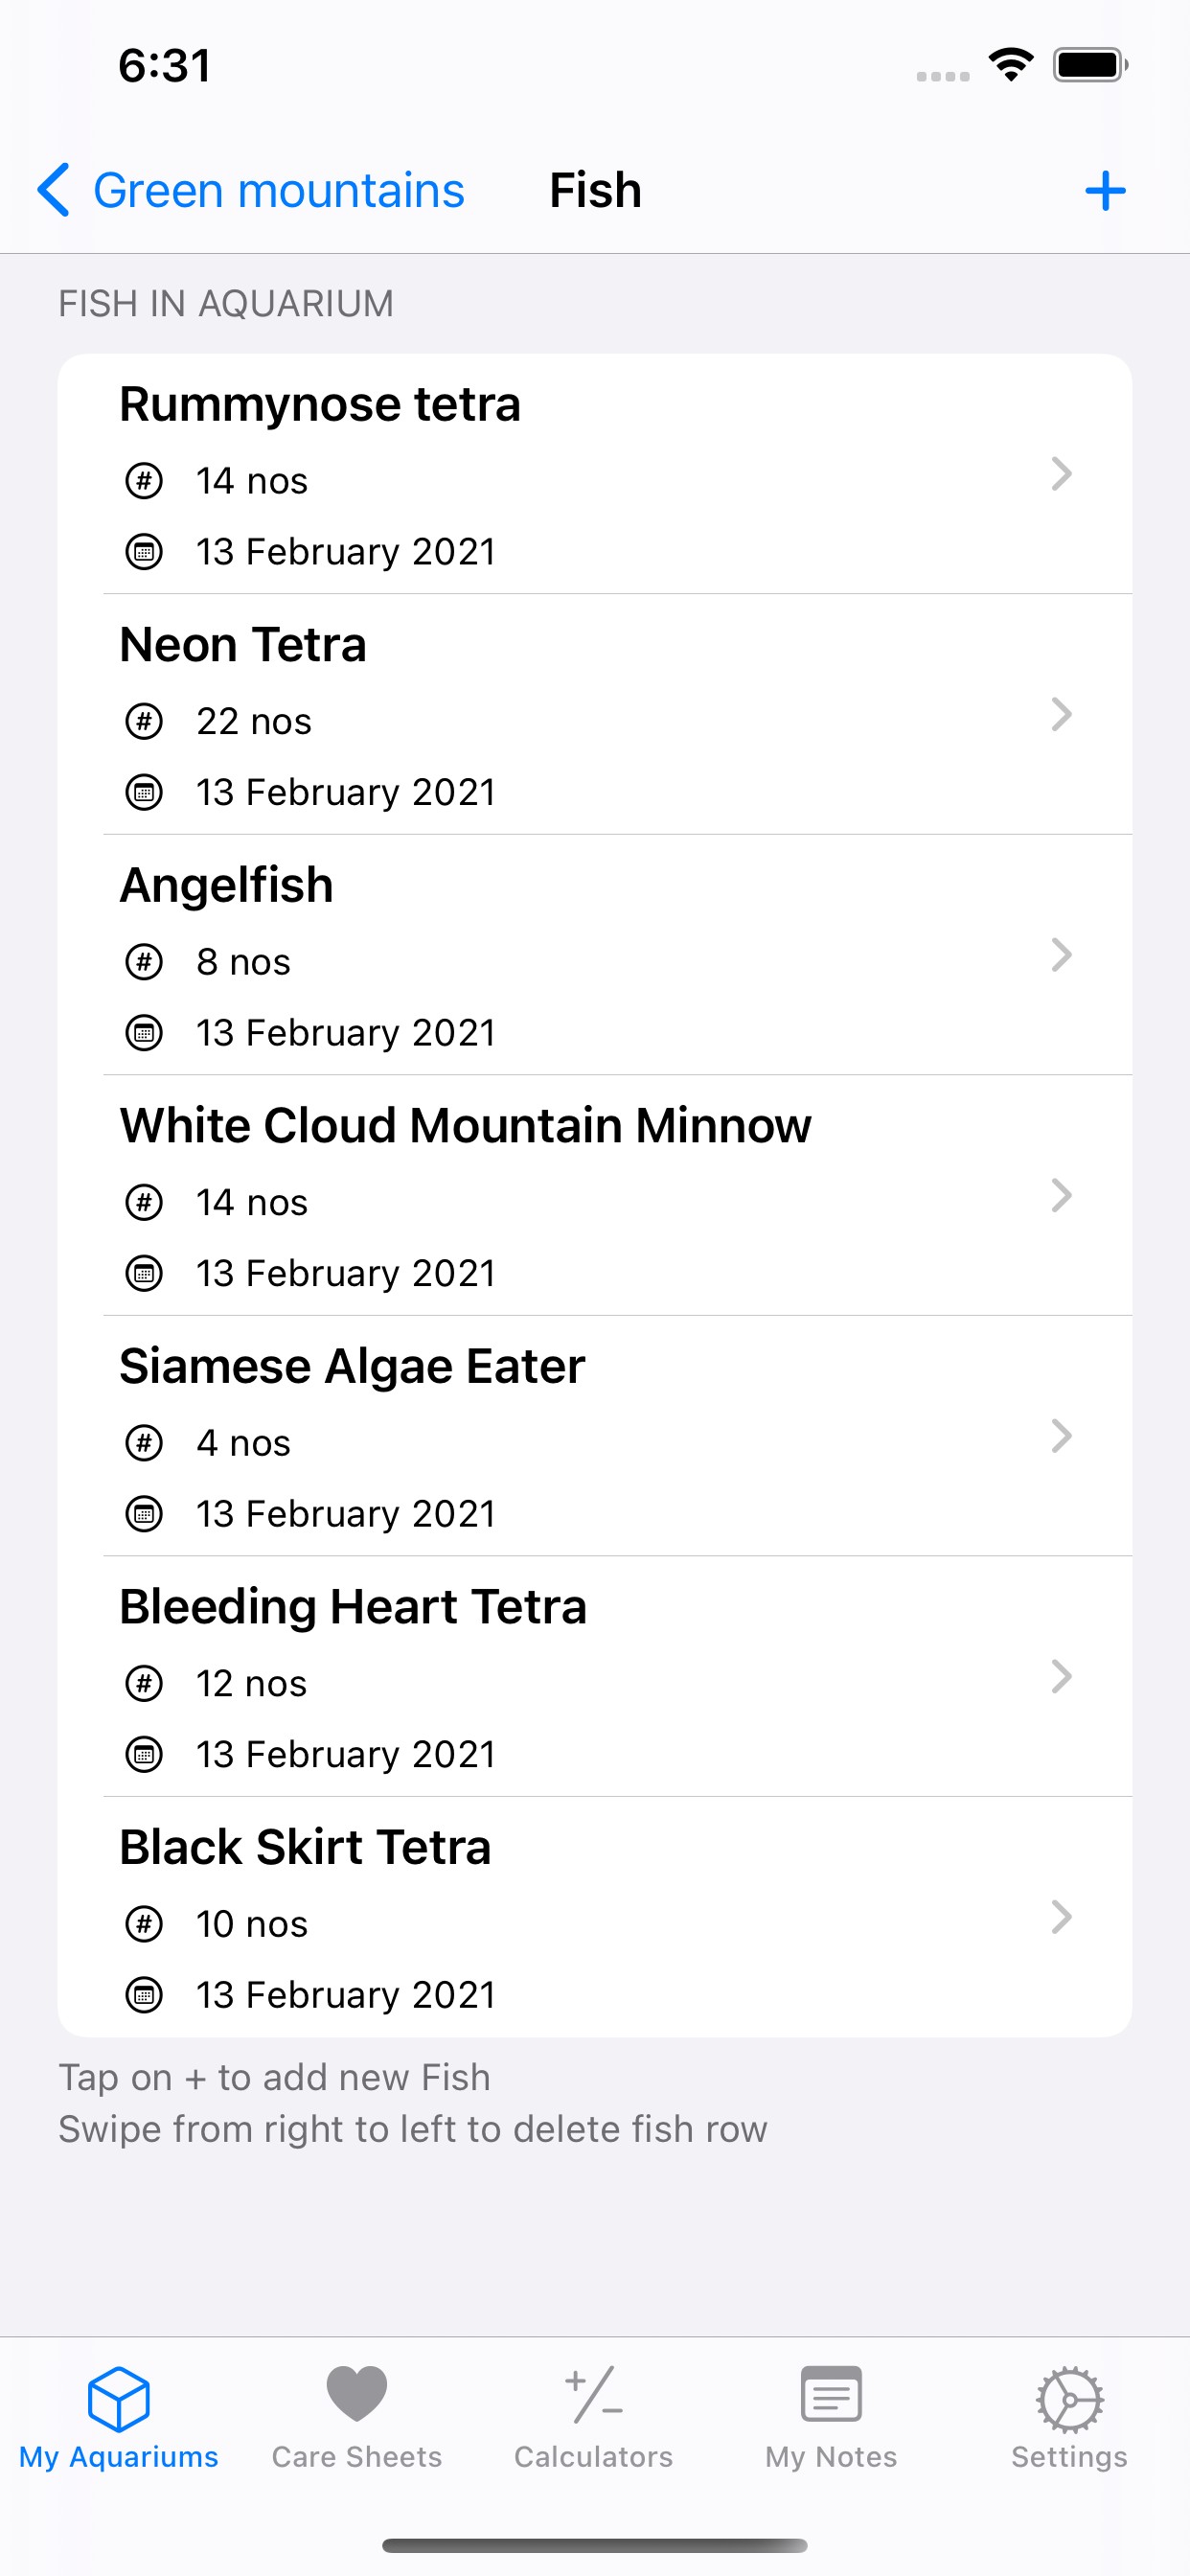Screen dimensions: 1190x2576
Task: Tap the Bleeding Heart Tetra title
Action: [353, 1607]
